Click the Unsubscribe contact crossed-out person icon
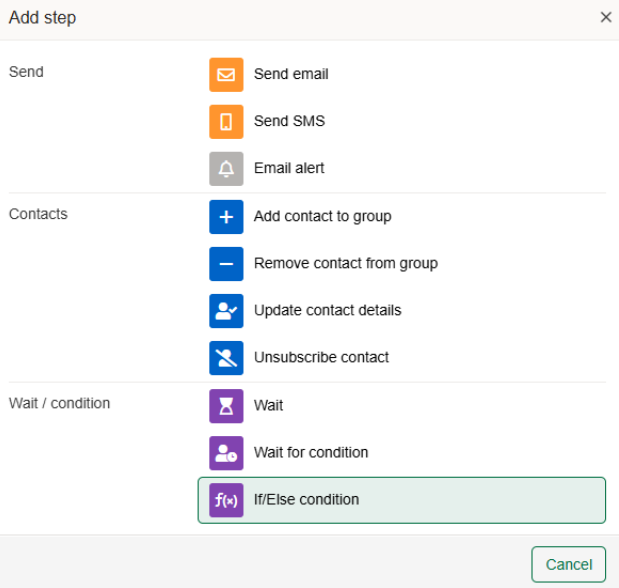619x588 pixels. pyautogui.click(x=226, y=358)
